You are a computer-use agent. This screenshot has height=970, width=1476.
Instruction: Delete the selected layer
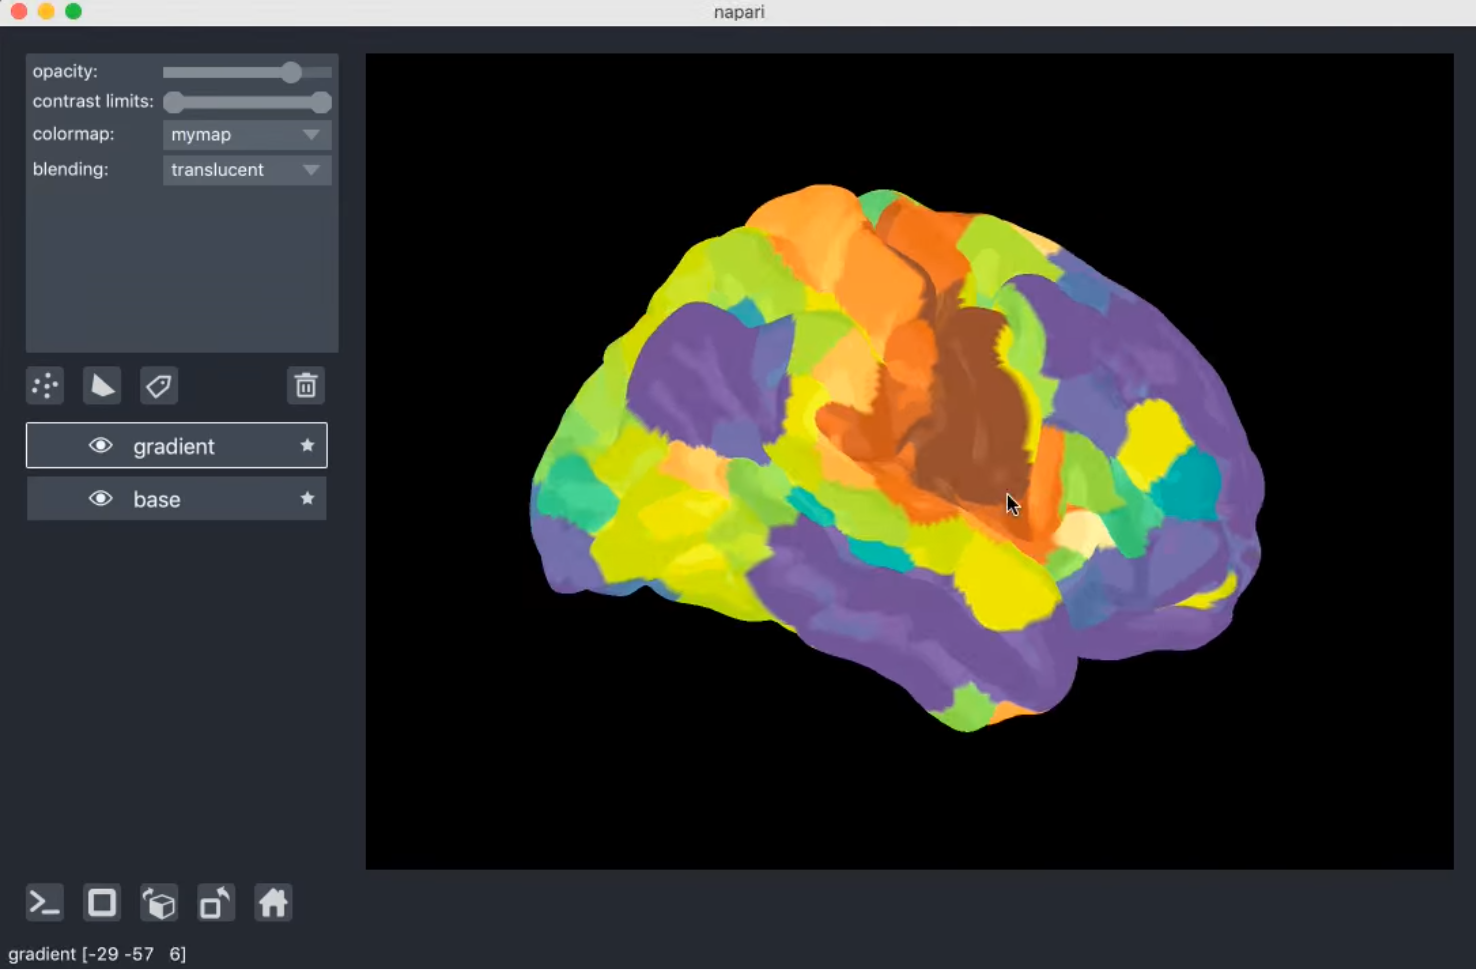pos(305,385)
